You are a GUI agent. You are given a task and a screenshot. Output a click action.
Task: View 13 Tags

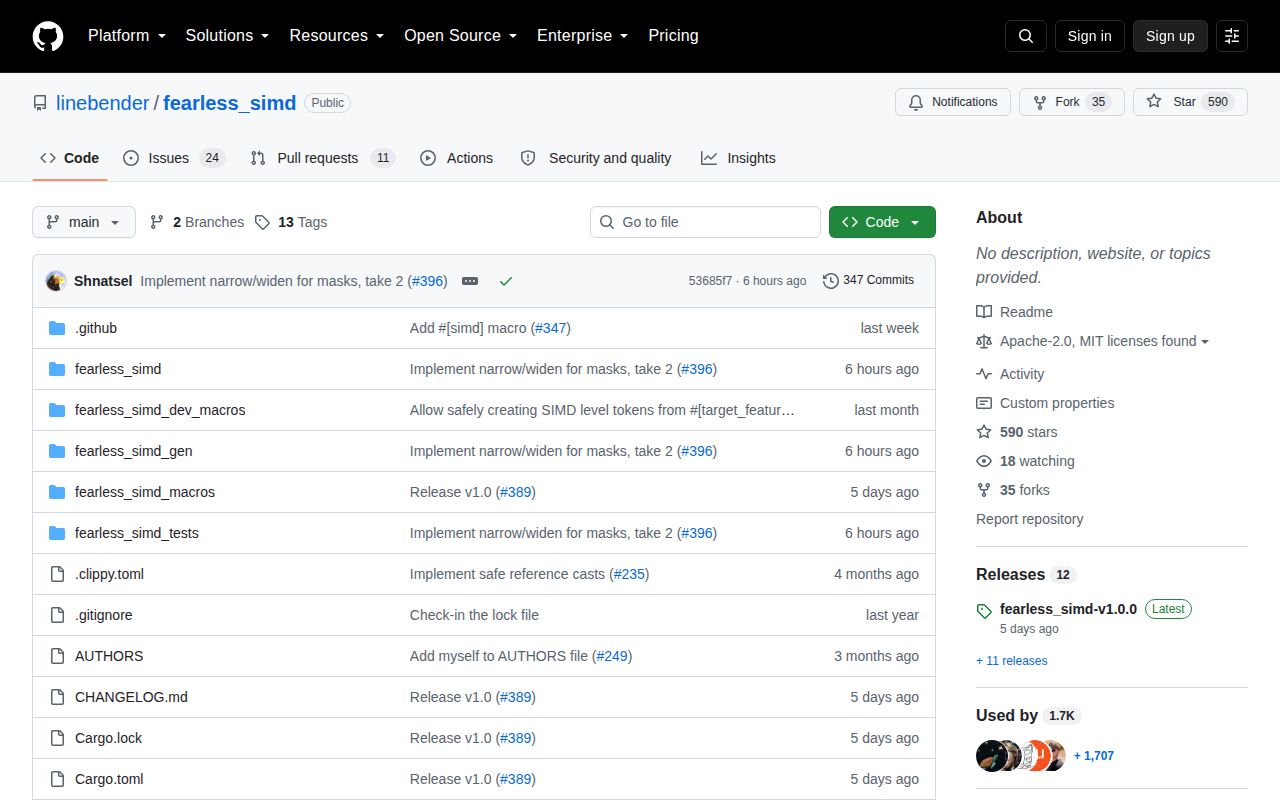tap(290, 222)
